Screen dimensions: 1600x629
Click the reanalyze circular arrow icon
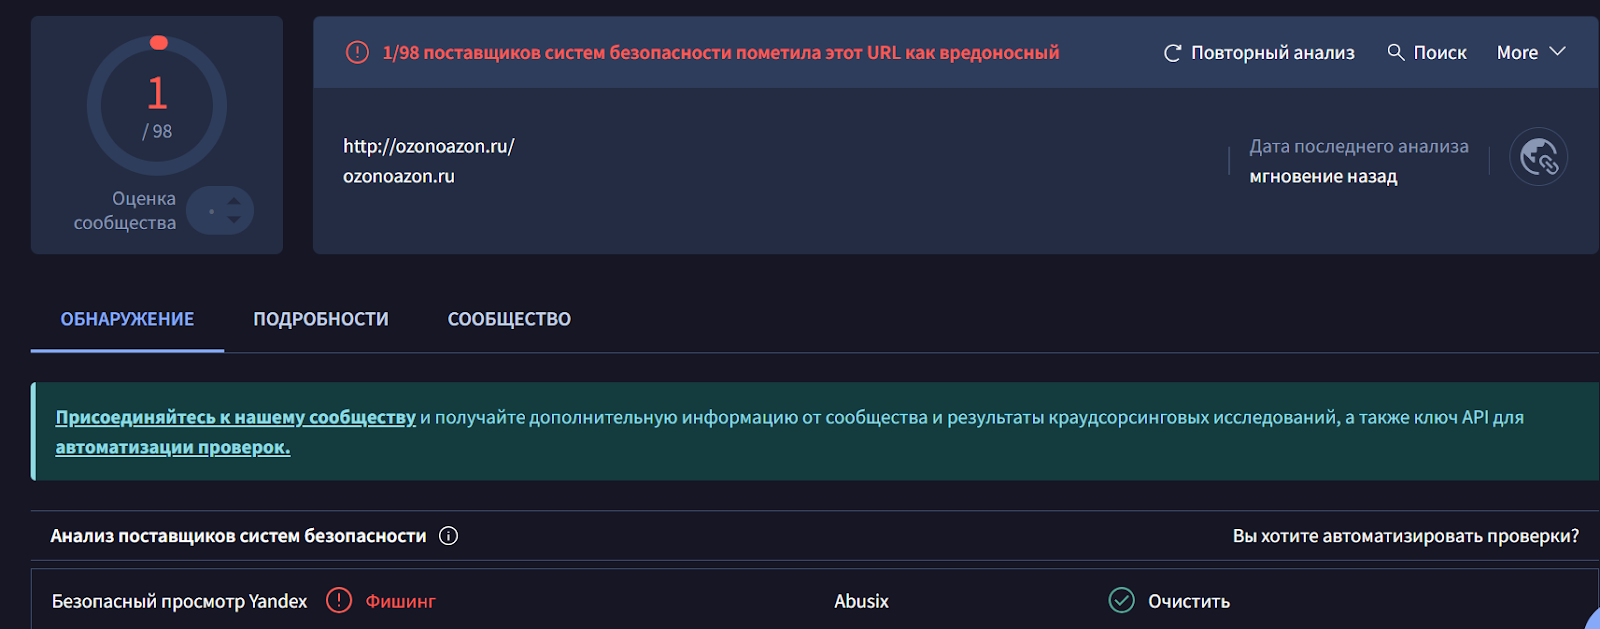coord(1172,53)
